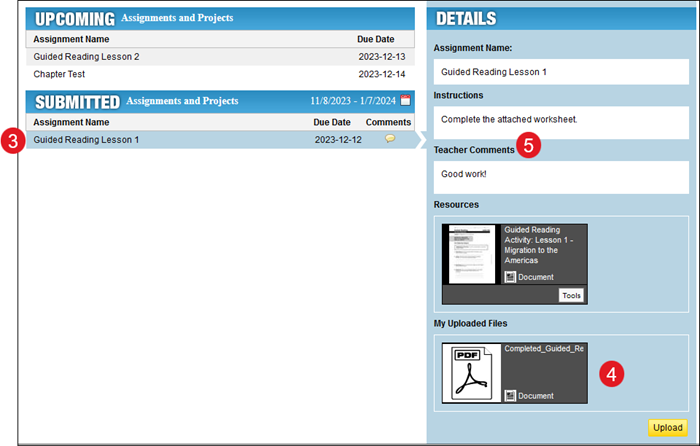This screenshot has width=700, height=446.
Task: Click the Comments column header
Action: (388, 122)
